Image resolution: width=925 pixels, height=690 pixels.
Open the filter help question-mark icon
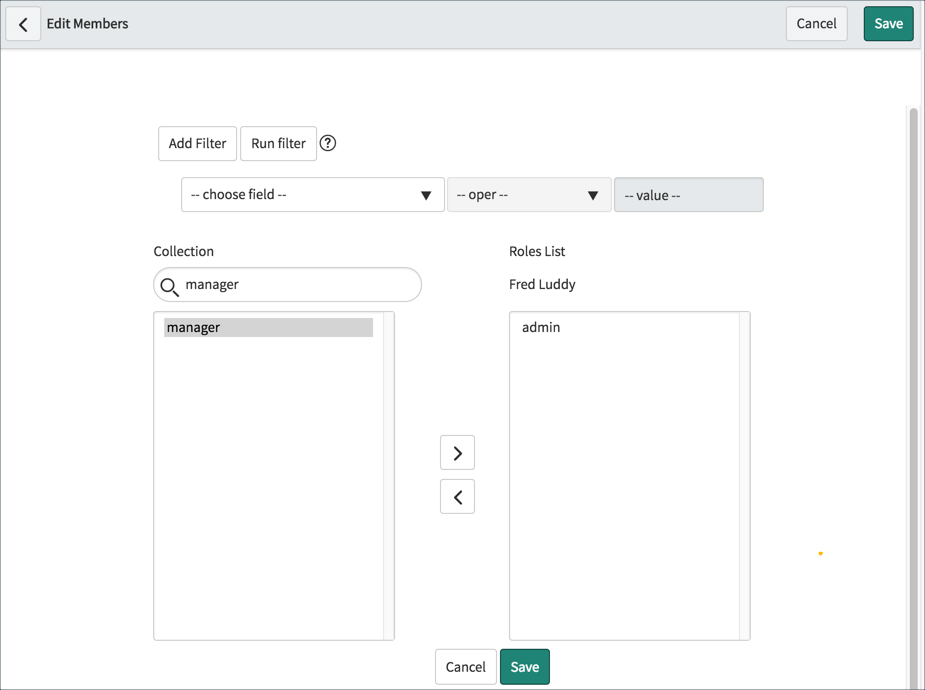pyautogui.click(x=327, y=143)
